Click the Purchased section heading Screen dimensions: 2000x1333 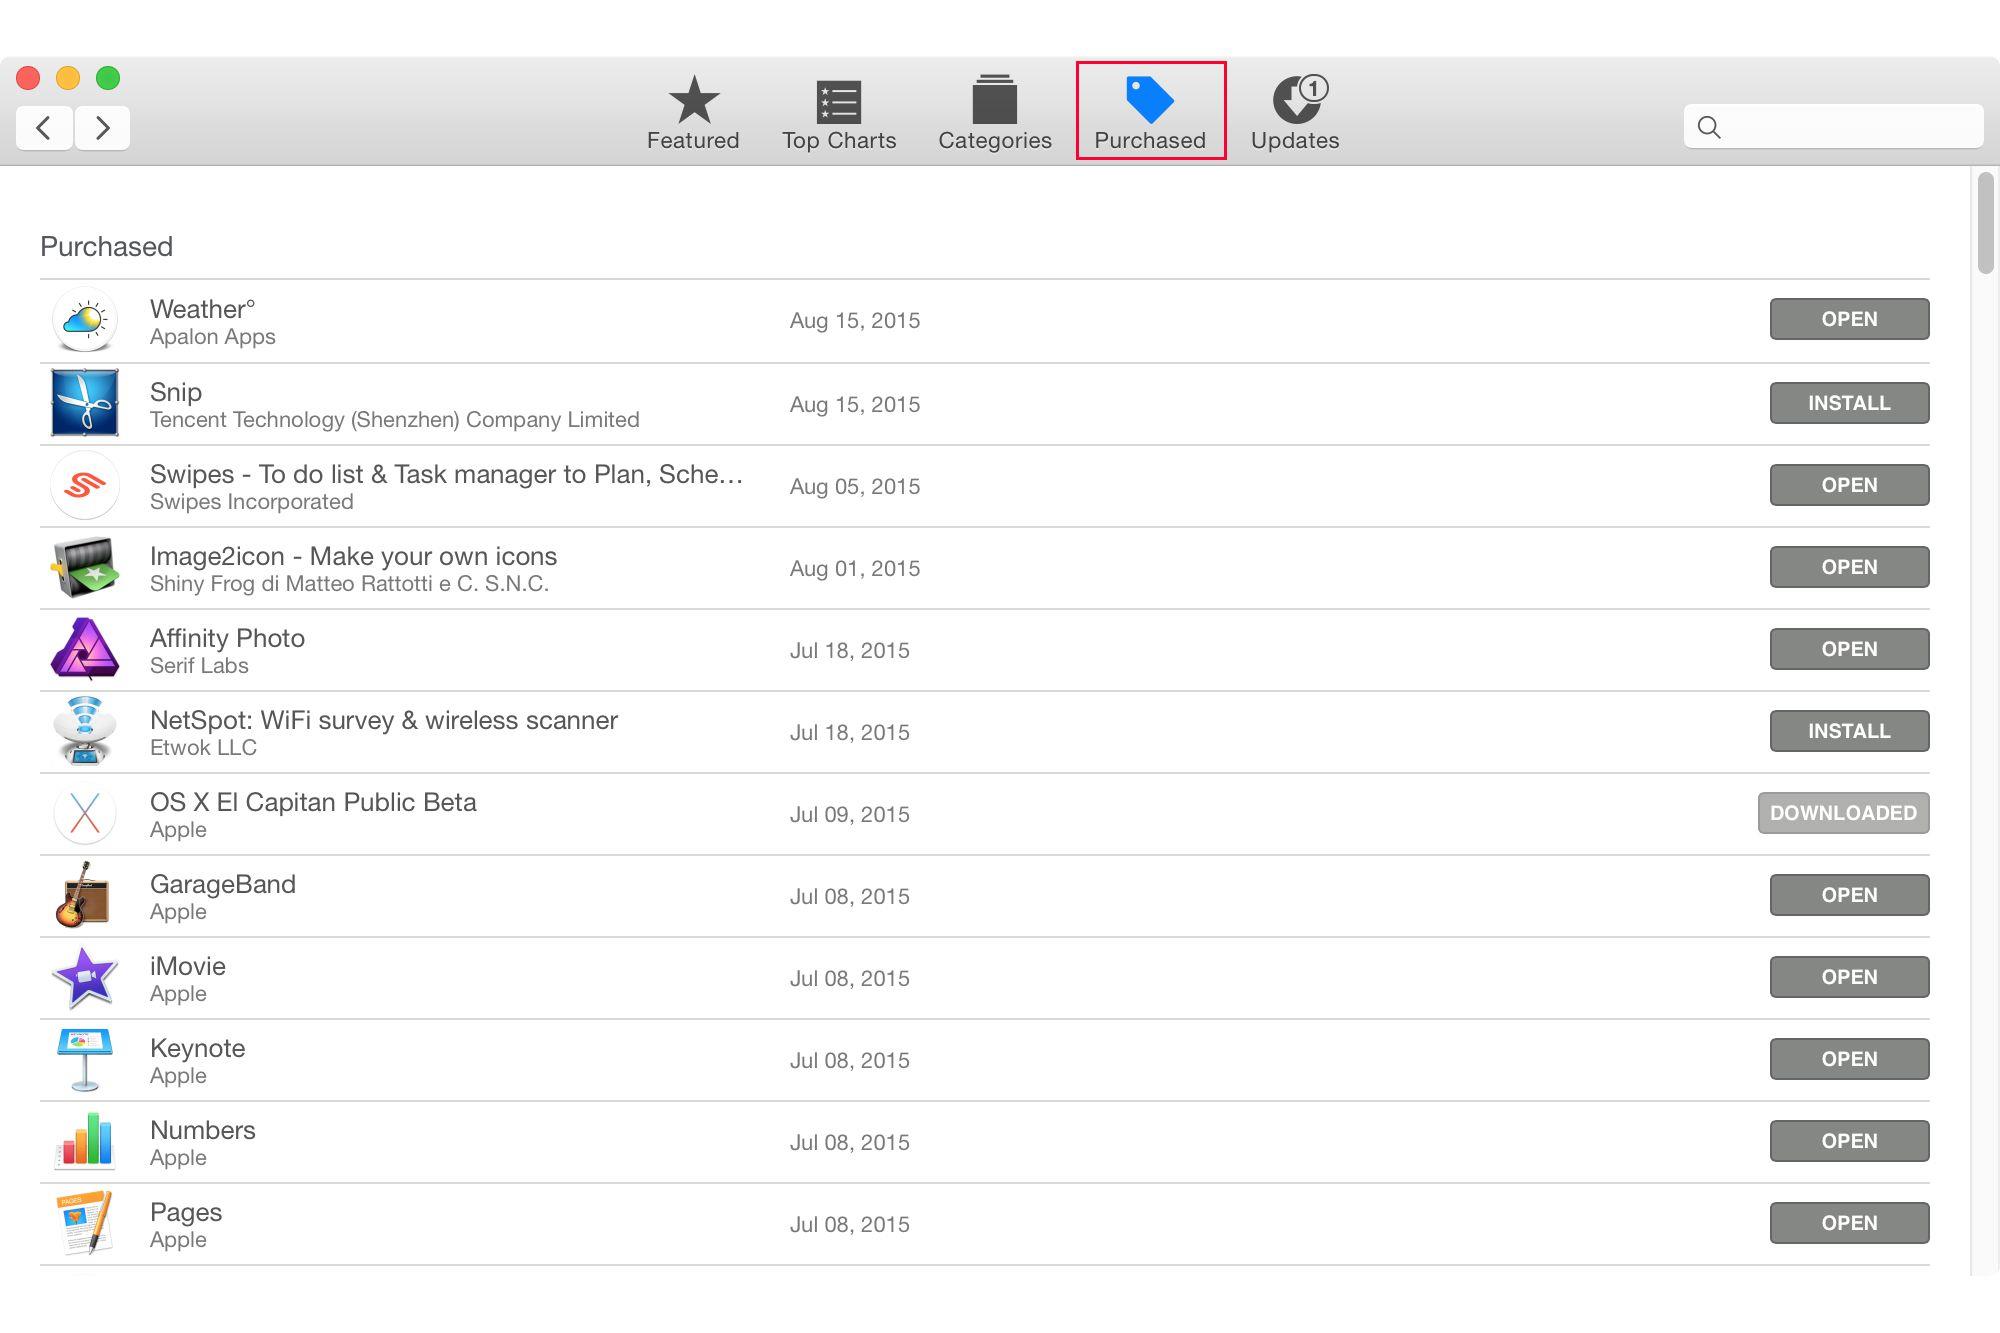click(107, 246)
